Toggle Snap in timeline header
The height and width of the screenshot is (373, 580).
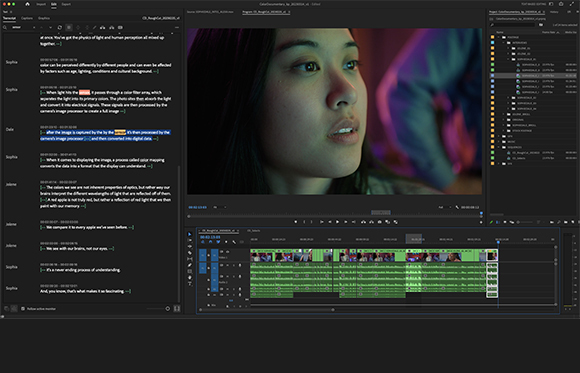(x=210, y=242)
